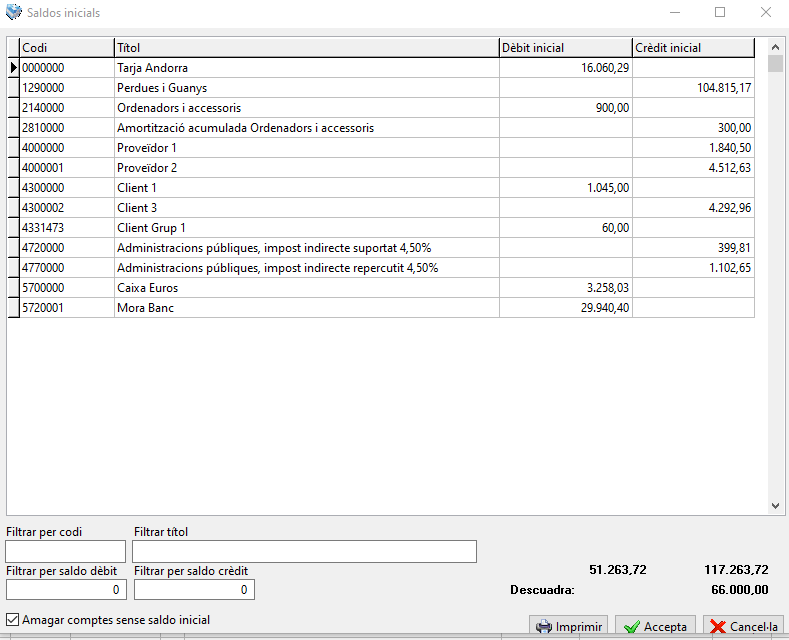The height and width of the screenshot is (640, 789).
Task: Select the Proveïdor 1 title cell
Action: (307, 148)
